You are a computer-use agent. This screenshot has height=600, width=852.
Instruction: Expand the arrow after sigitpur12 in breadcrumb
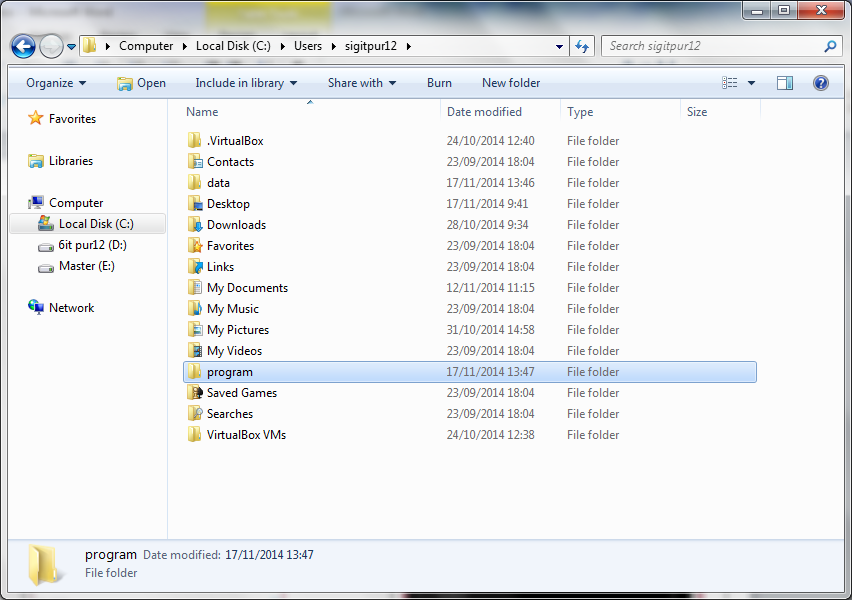[409, 46]
